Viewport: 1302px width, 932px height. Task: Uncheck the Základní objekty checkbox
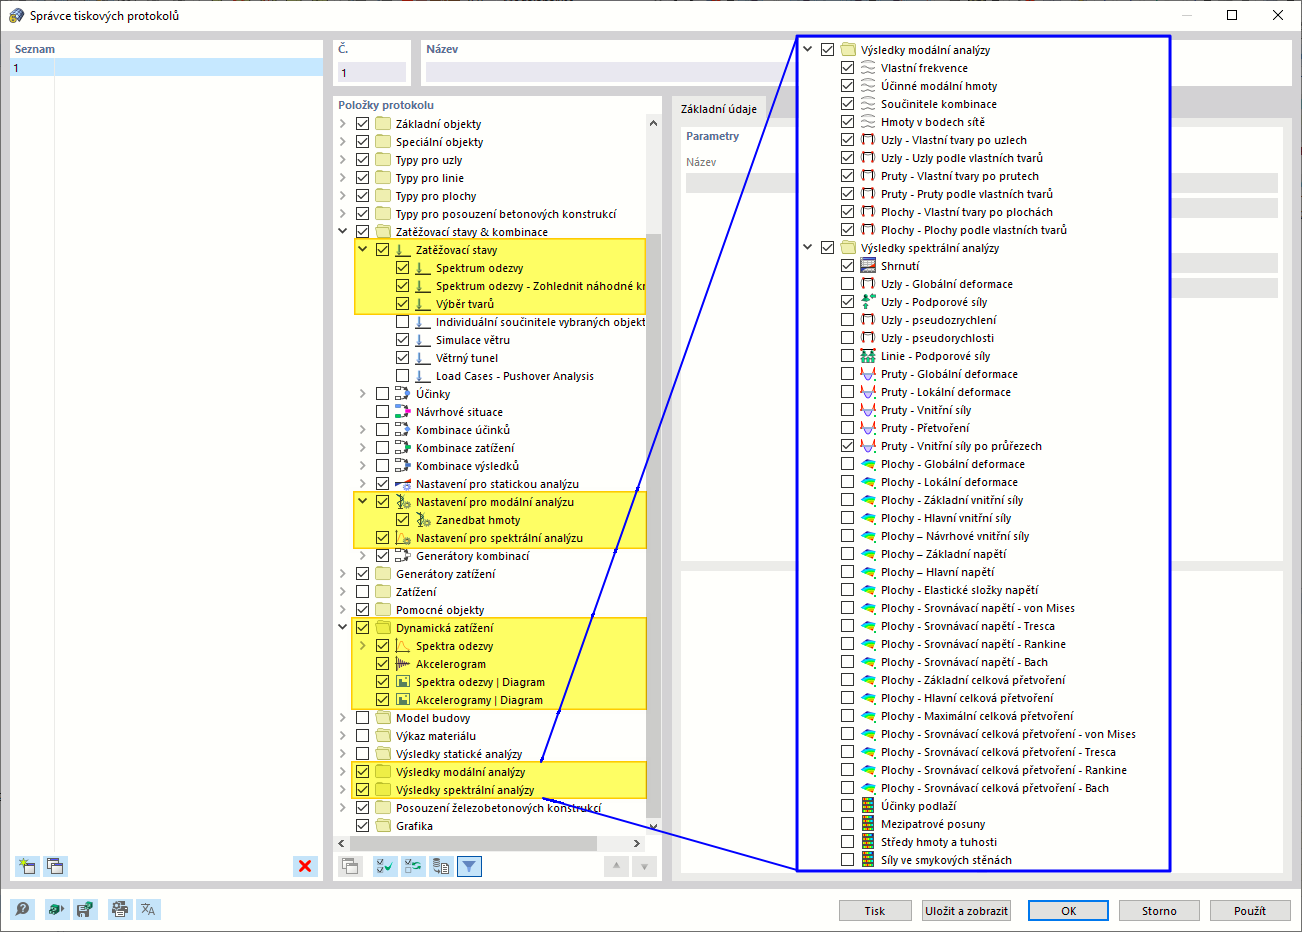(x=362, y=124)
